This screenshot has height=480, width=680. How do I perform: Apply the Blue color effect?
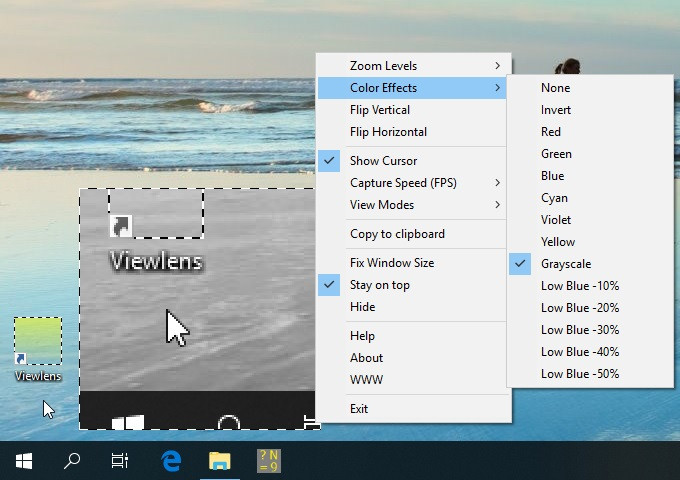click(x=590, y=176)
